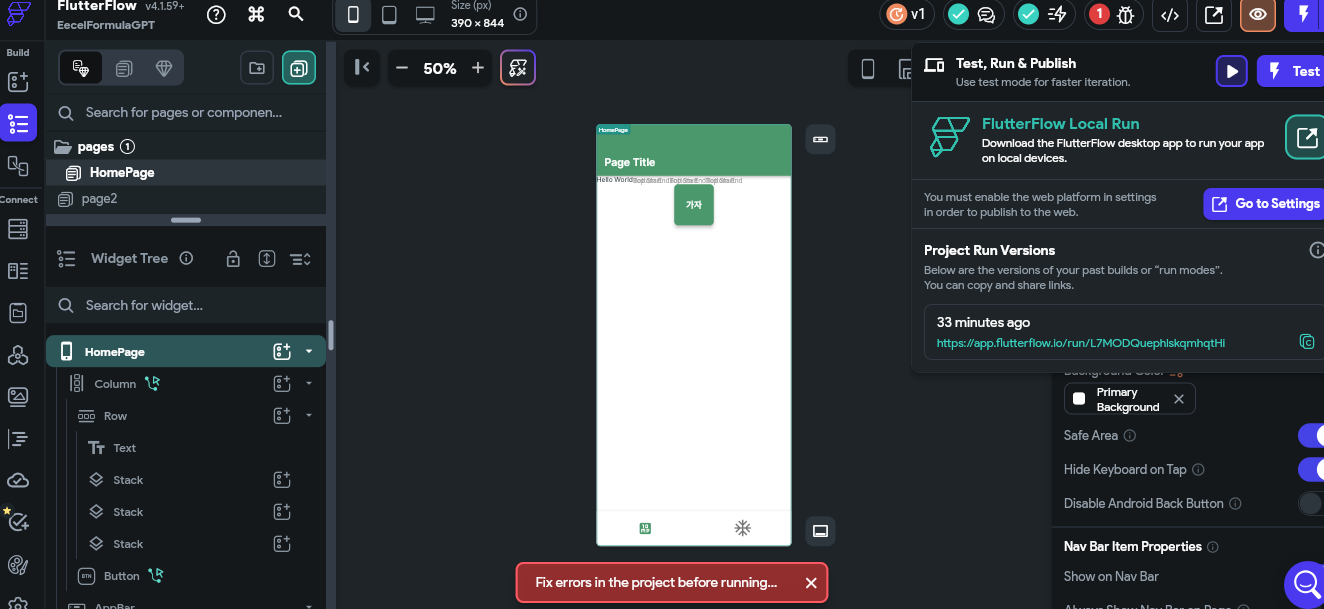Expand or collapse all widget tree
1324x609 pixels.
click(267, 259)
